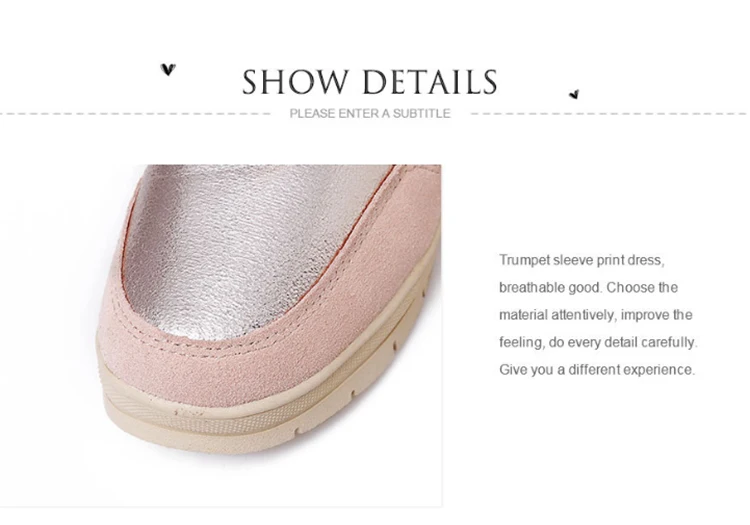
Task: Click the word SHOW in the heading
Action: tap(295, 82)
